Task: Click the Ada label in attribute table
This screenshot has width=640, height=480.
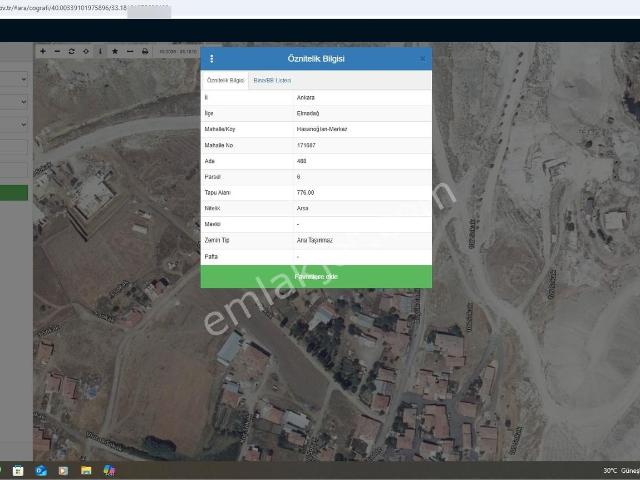Action: coord(209,161)
